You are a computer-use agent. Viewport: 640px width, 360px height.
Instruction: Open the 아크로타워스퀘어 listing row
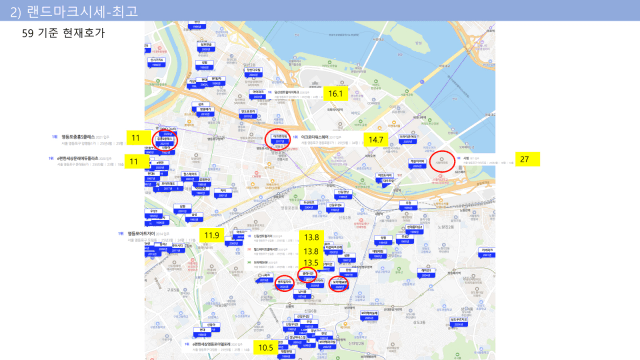(x=327, y=140)
